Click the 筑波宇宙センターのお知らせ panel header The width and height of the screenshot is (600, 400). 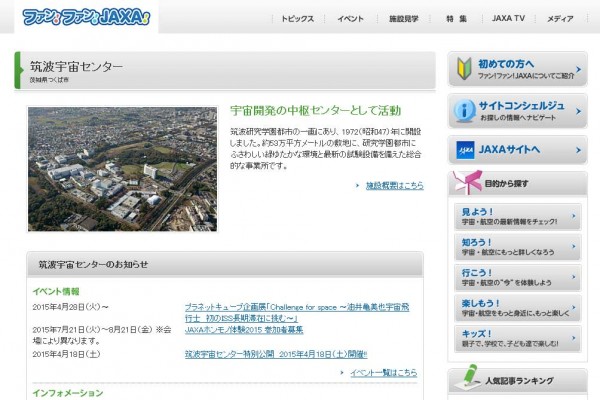pos(225,264)
